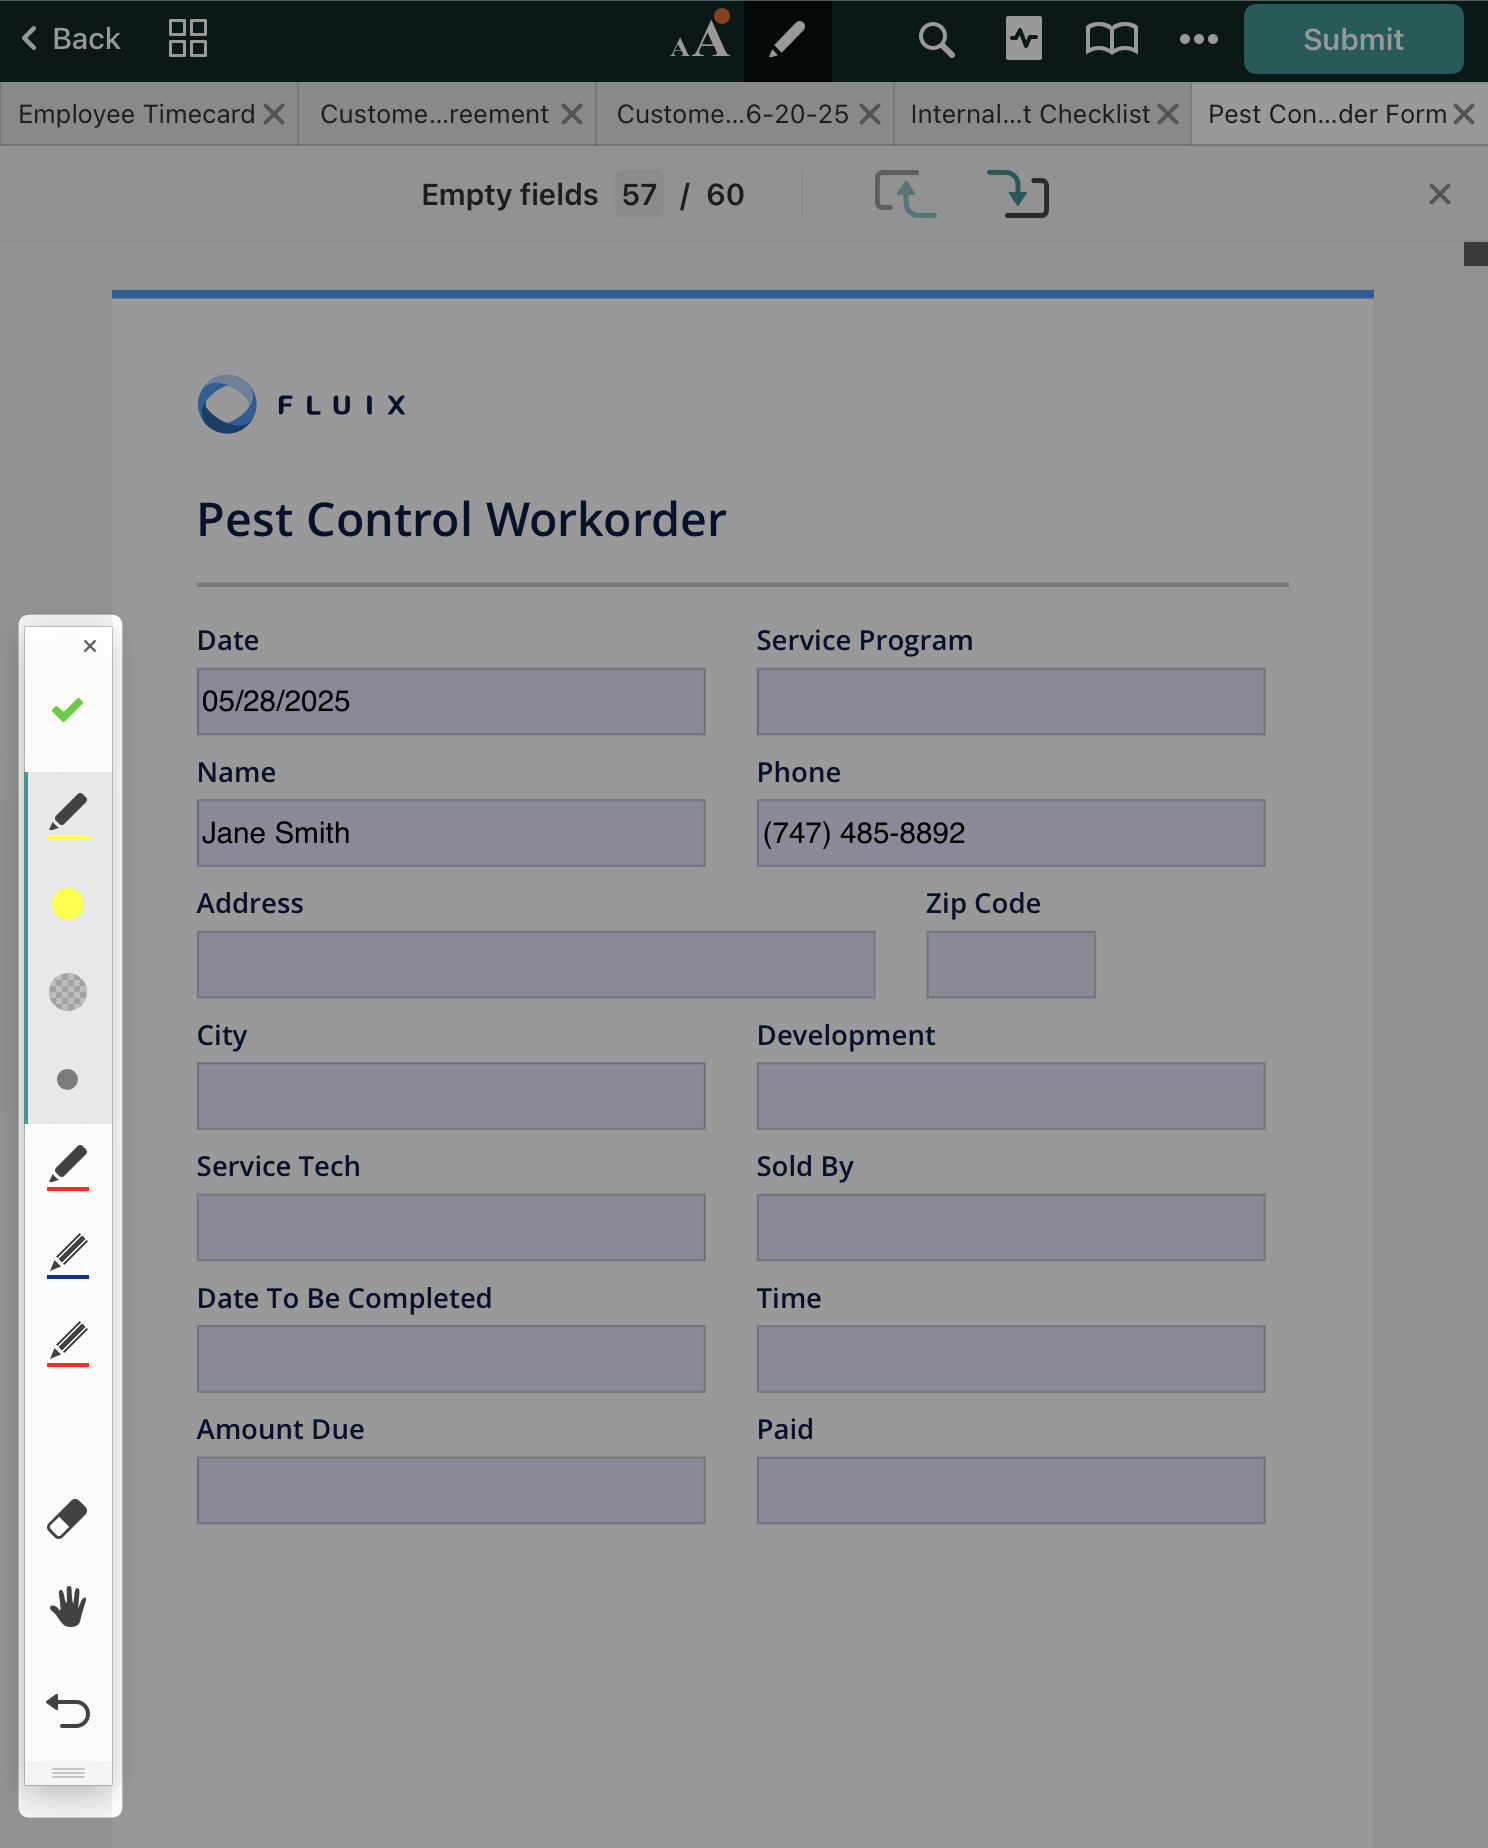Pick the yellow color swatch
The height and width of the screenshot is (1848, 1488).
68,904
